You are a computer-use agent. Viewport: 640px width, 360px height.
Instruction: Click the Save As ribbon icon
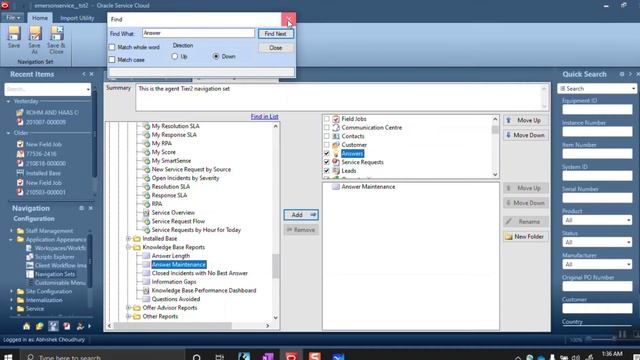35,34
